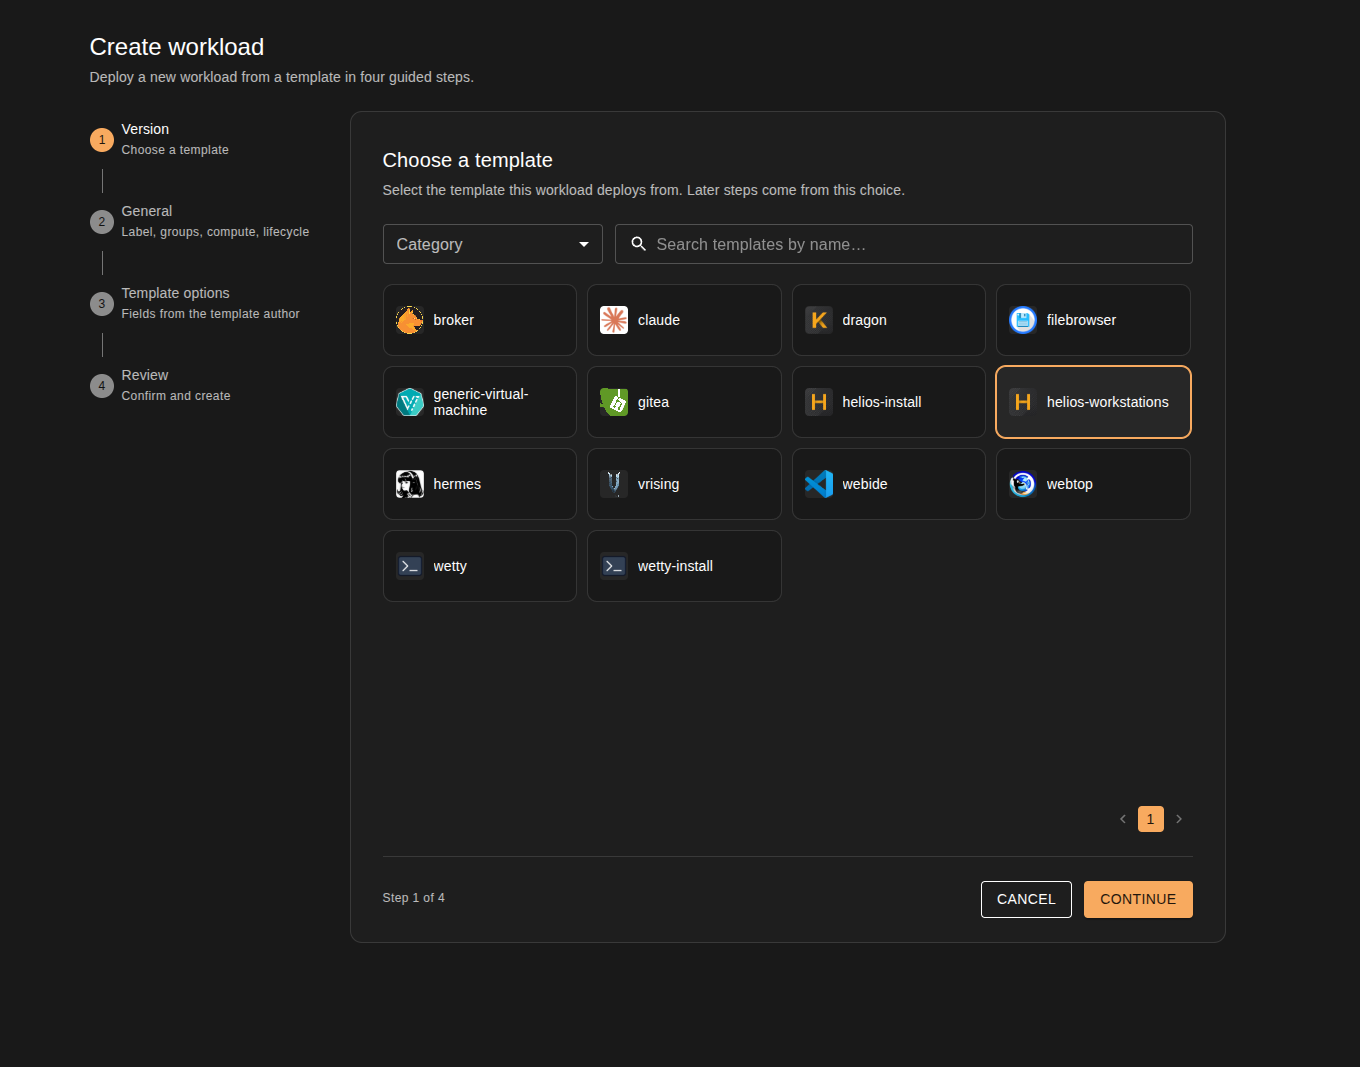Click the webide VS Code icon
Viewport: 1360px width, 1067px height.
click(819, 484)
